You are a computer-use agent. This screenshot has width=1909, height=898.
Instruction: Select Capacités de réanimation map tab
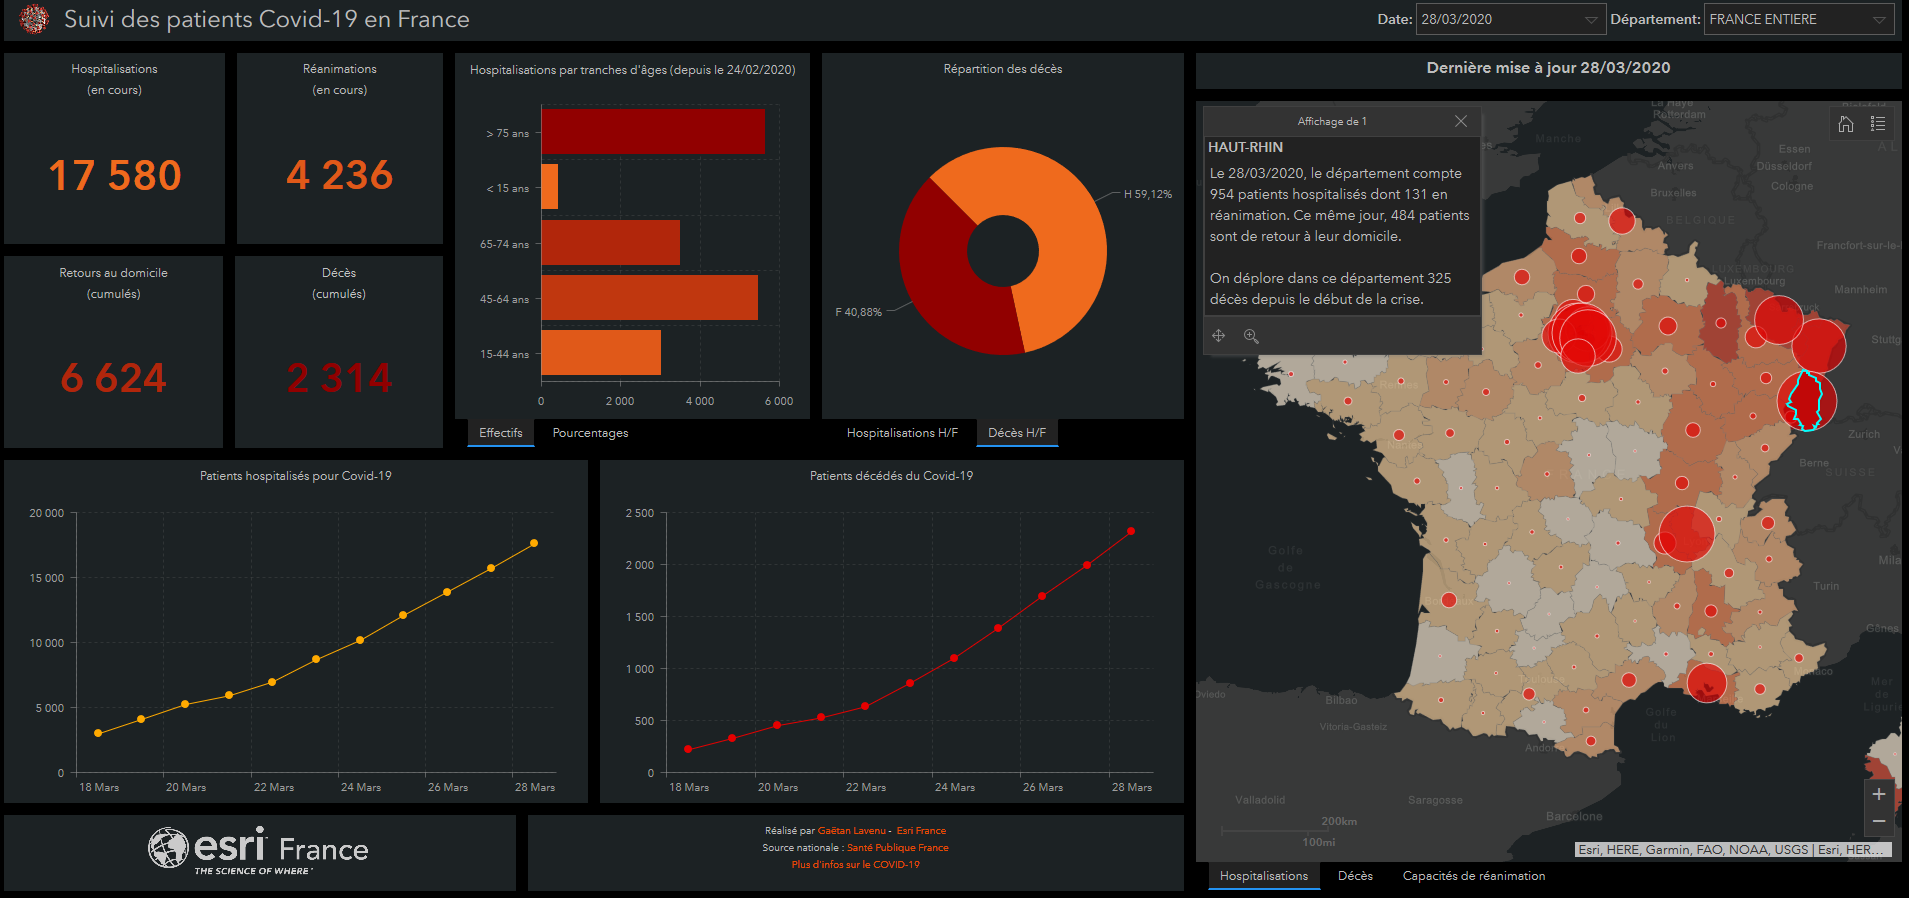coord(1474,876)
